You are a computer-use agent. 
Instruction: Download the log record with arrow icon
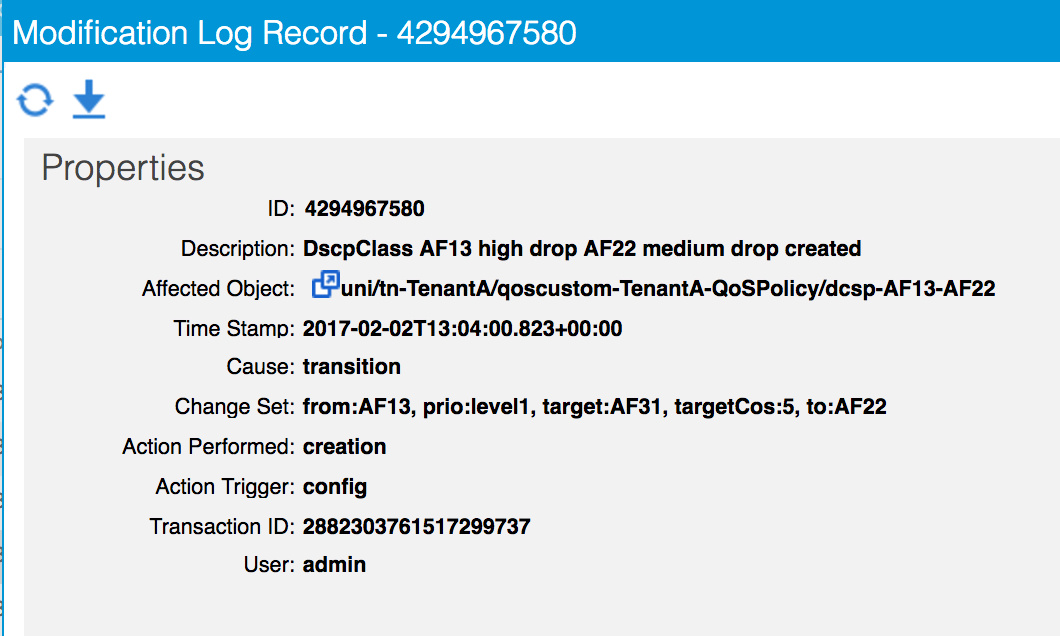coord(89,99)
